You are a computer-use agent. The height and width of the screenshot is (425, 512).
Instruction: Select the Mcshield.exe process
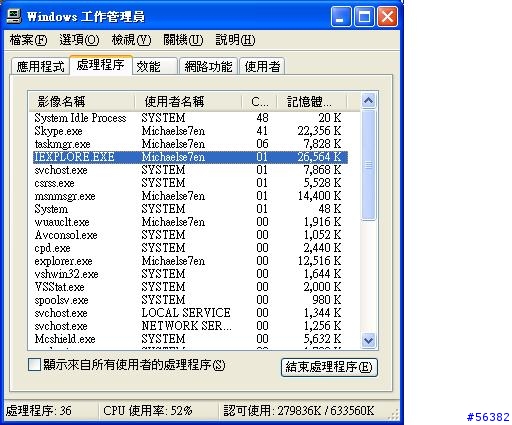click(x=190, y=339)
